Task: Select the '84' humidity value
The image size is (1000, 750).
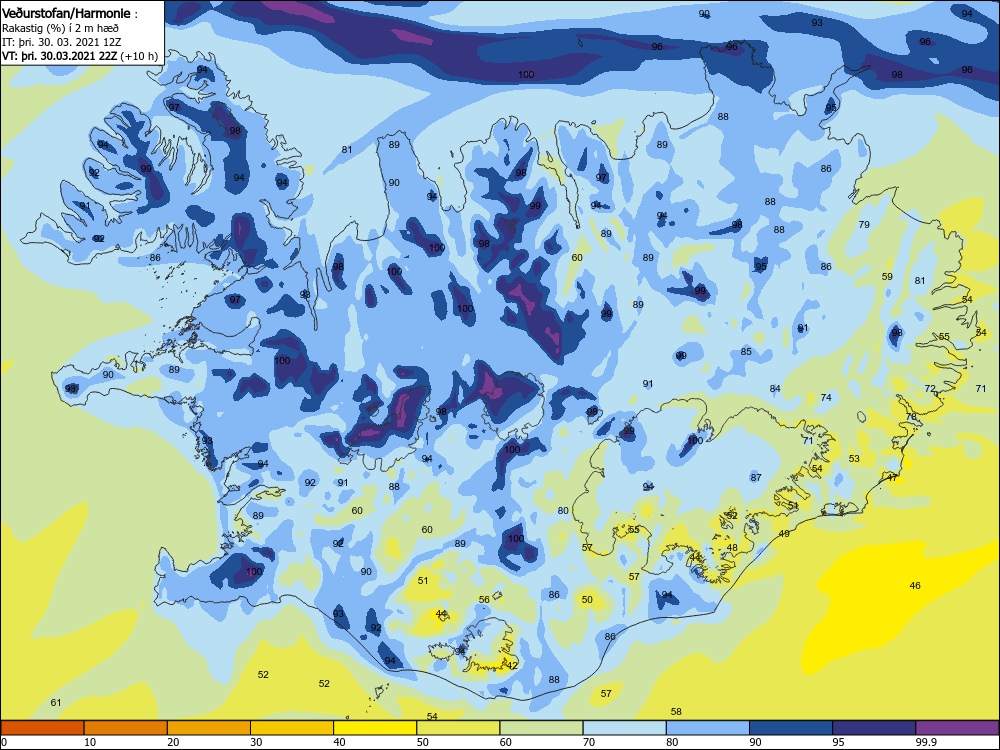Action: click(775, 388)
